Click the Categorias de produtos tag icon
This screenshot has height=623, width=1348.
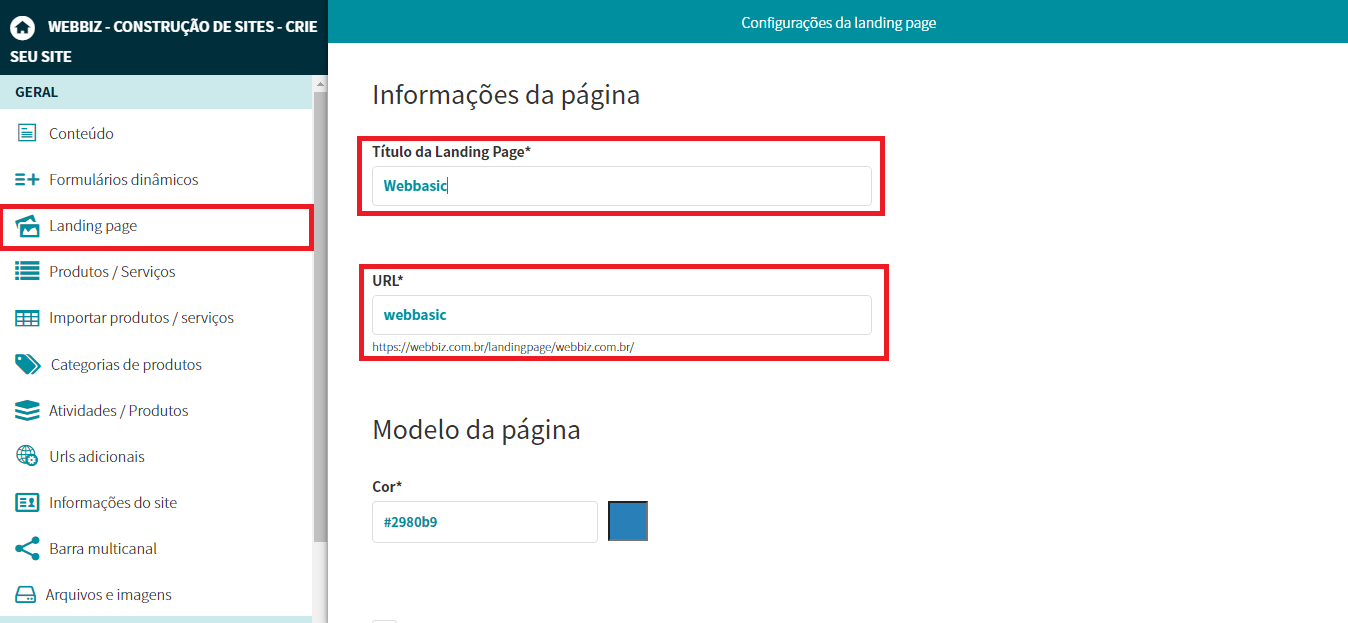[28, 364]
